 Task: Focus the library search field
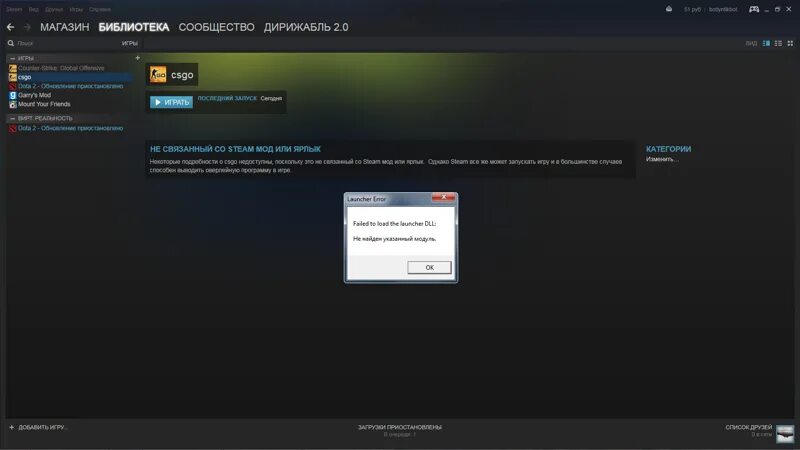pyautogui.click(x=66, y=43)
